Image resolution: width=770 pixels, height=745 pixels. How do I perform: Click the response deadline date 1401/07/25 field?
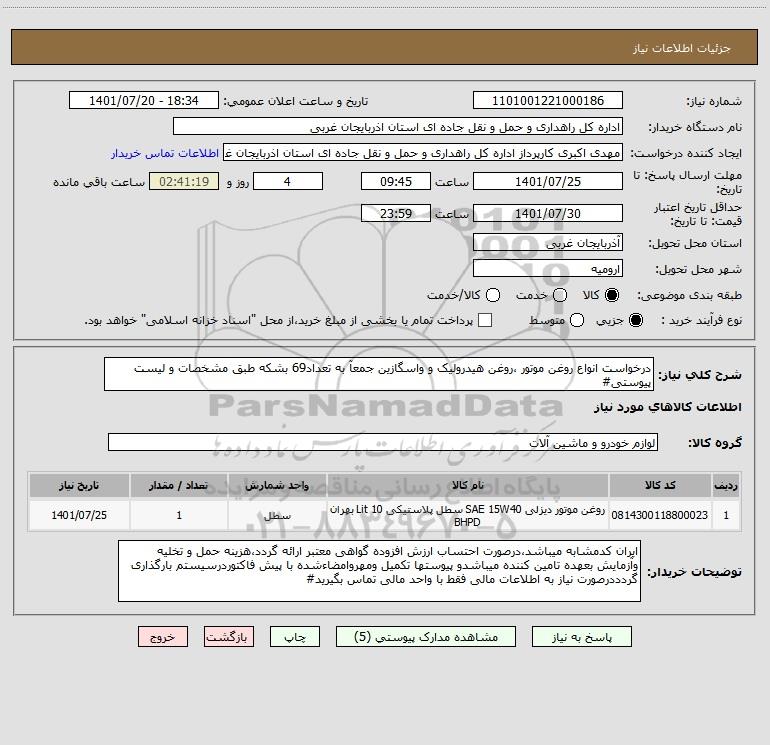pyautogui.click(x=548, y=181)
